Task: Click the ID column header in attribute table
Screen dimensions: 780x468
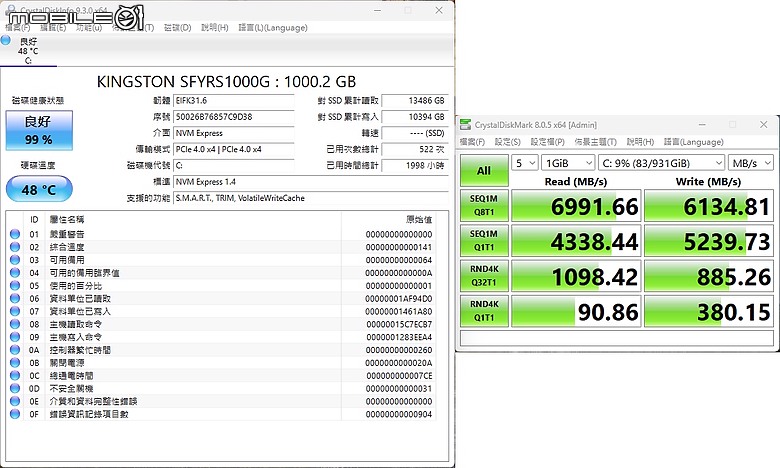Action: point(34,219)
